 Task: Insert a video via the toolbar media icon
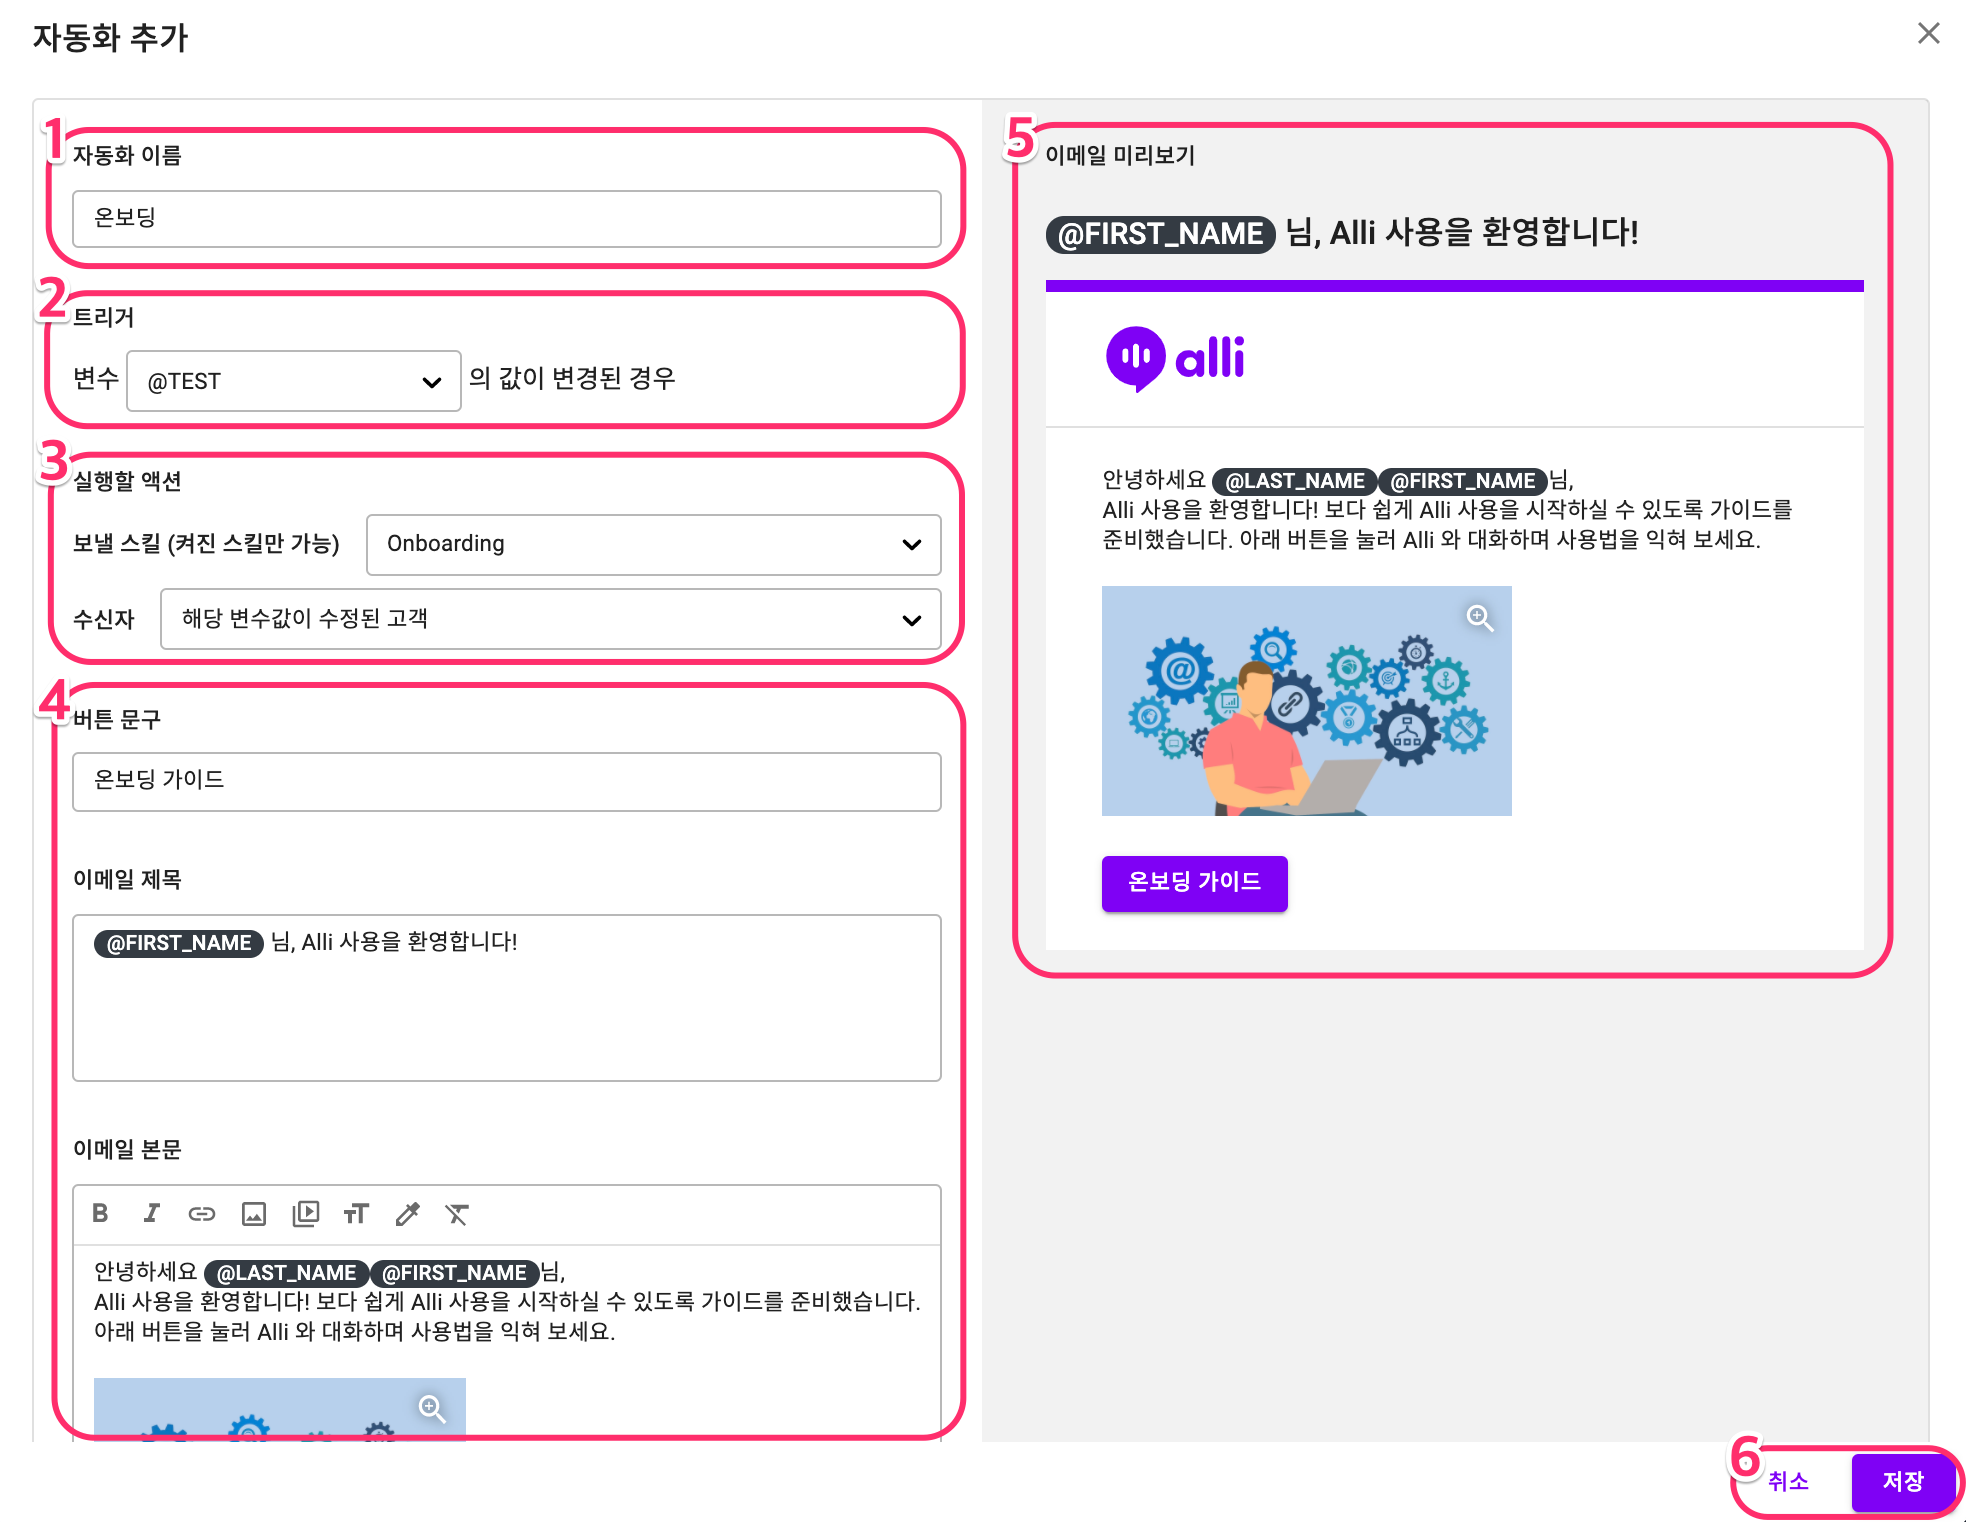(305, 1213)
